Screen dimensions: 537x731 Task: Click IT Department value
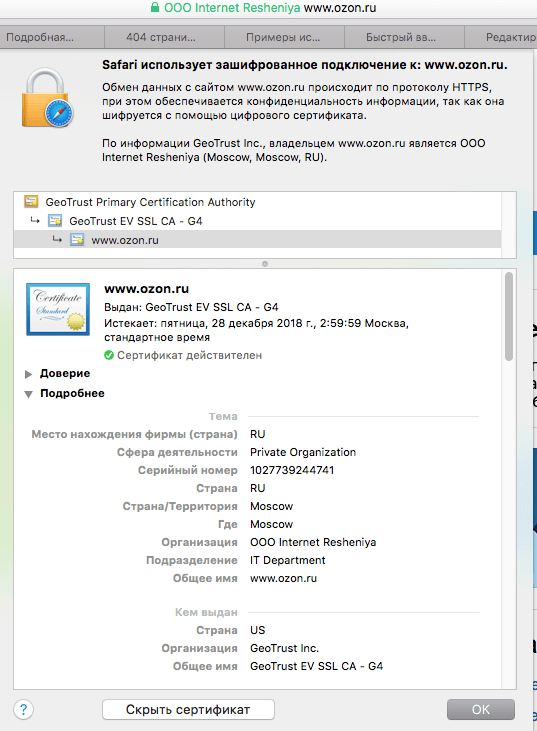(288, 560)
